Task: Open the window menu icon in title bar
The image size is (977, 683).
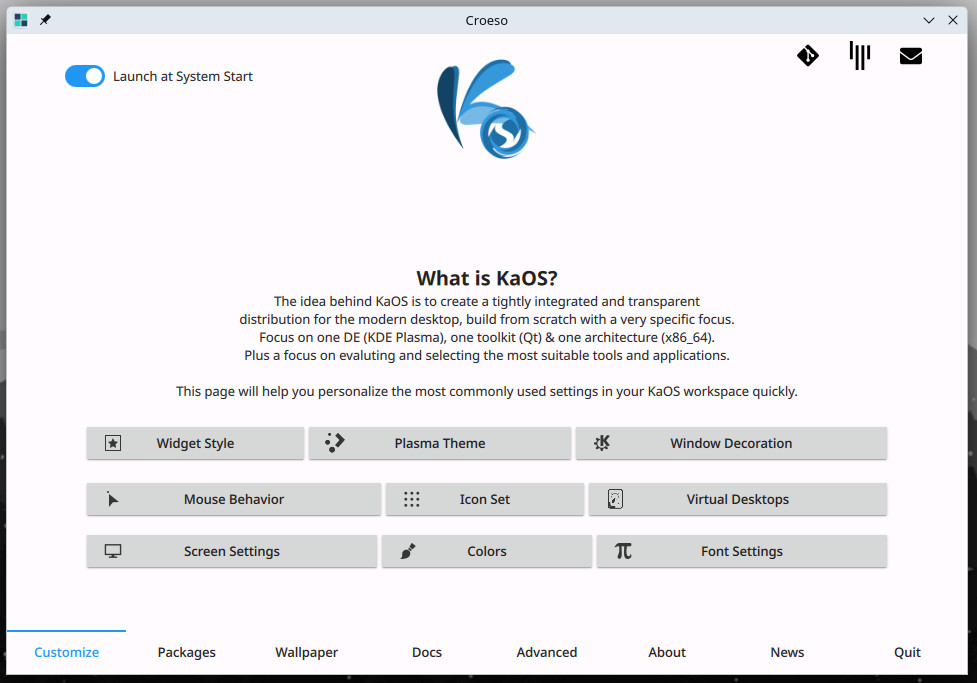Action: point(21,20)
